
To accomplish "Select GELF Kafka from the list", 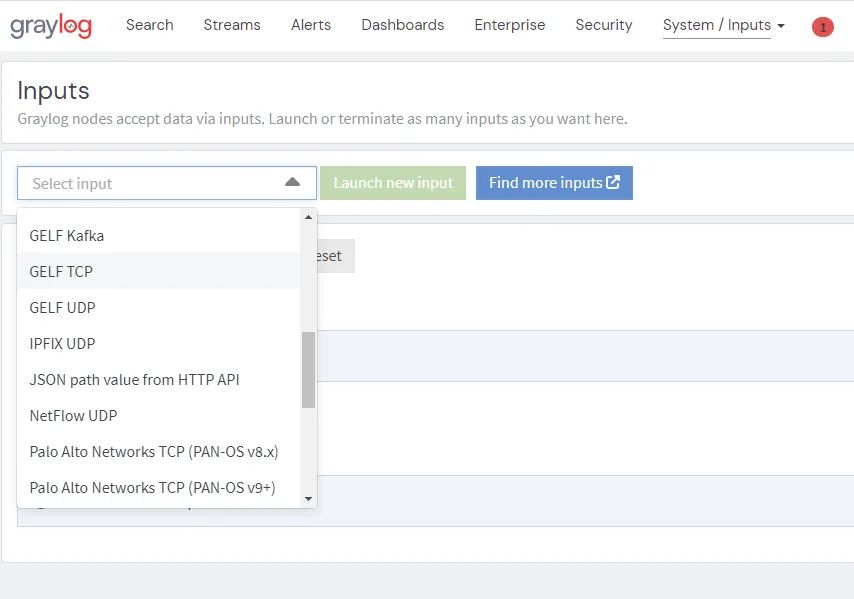I will (66, 236).
